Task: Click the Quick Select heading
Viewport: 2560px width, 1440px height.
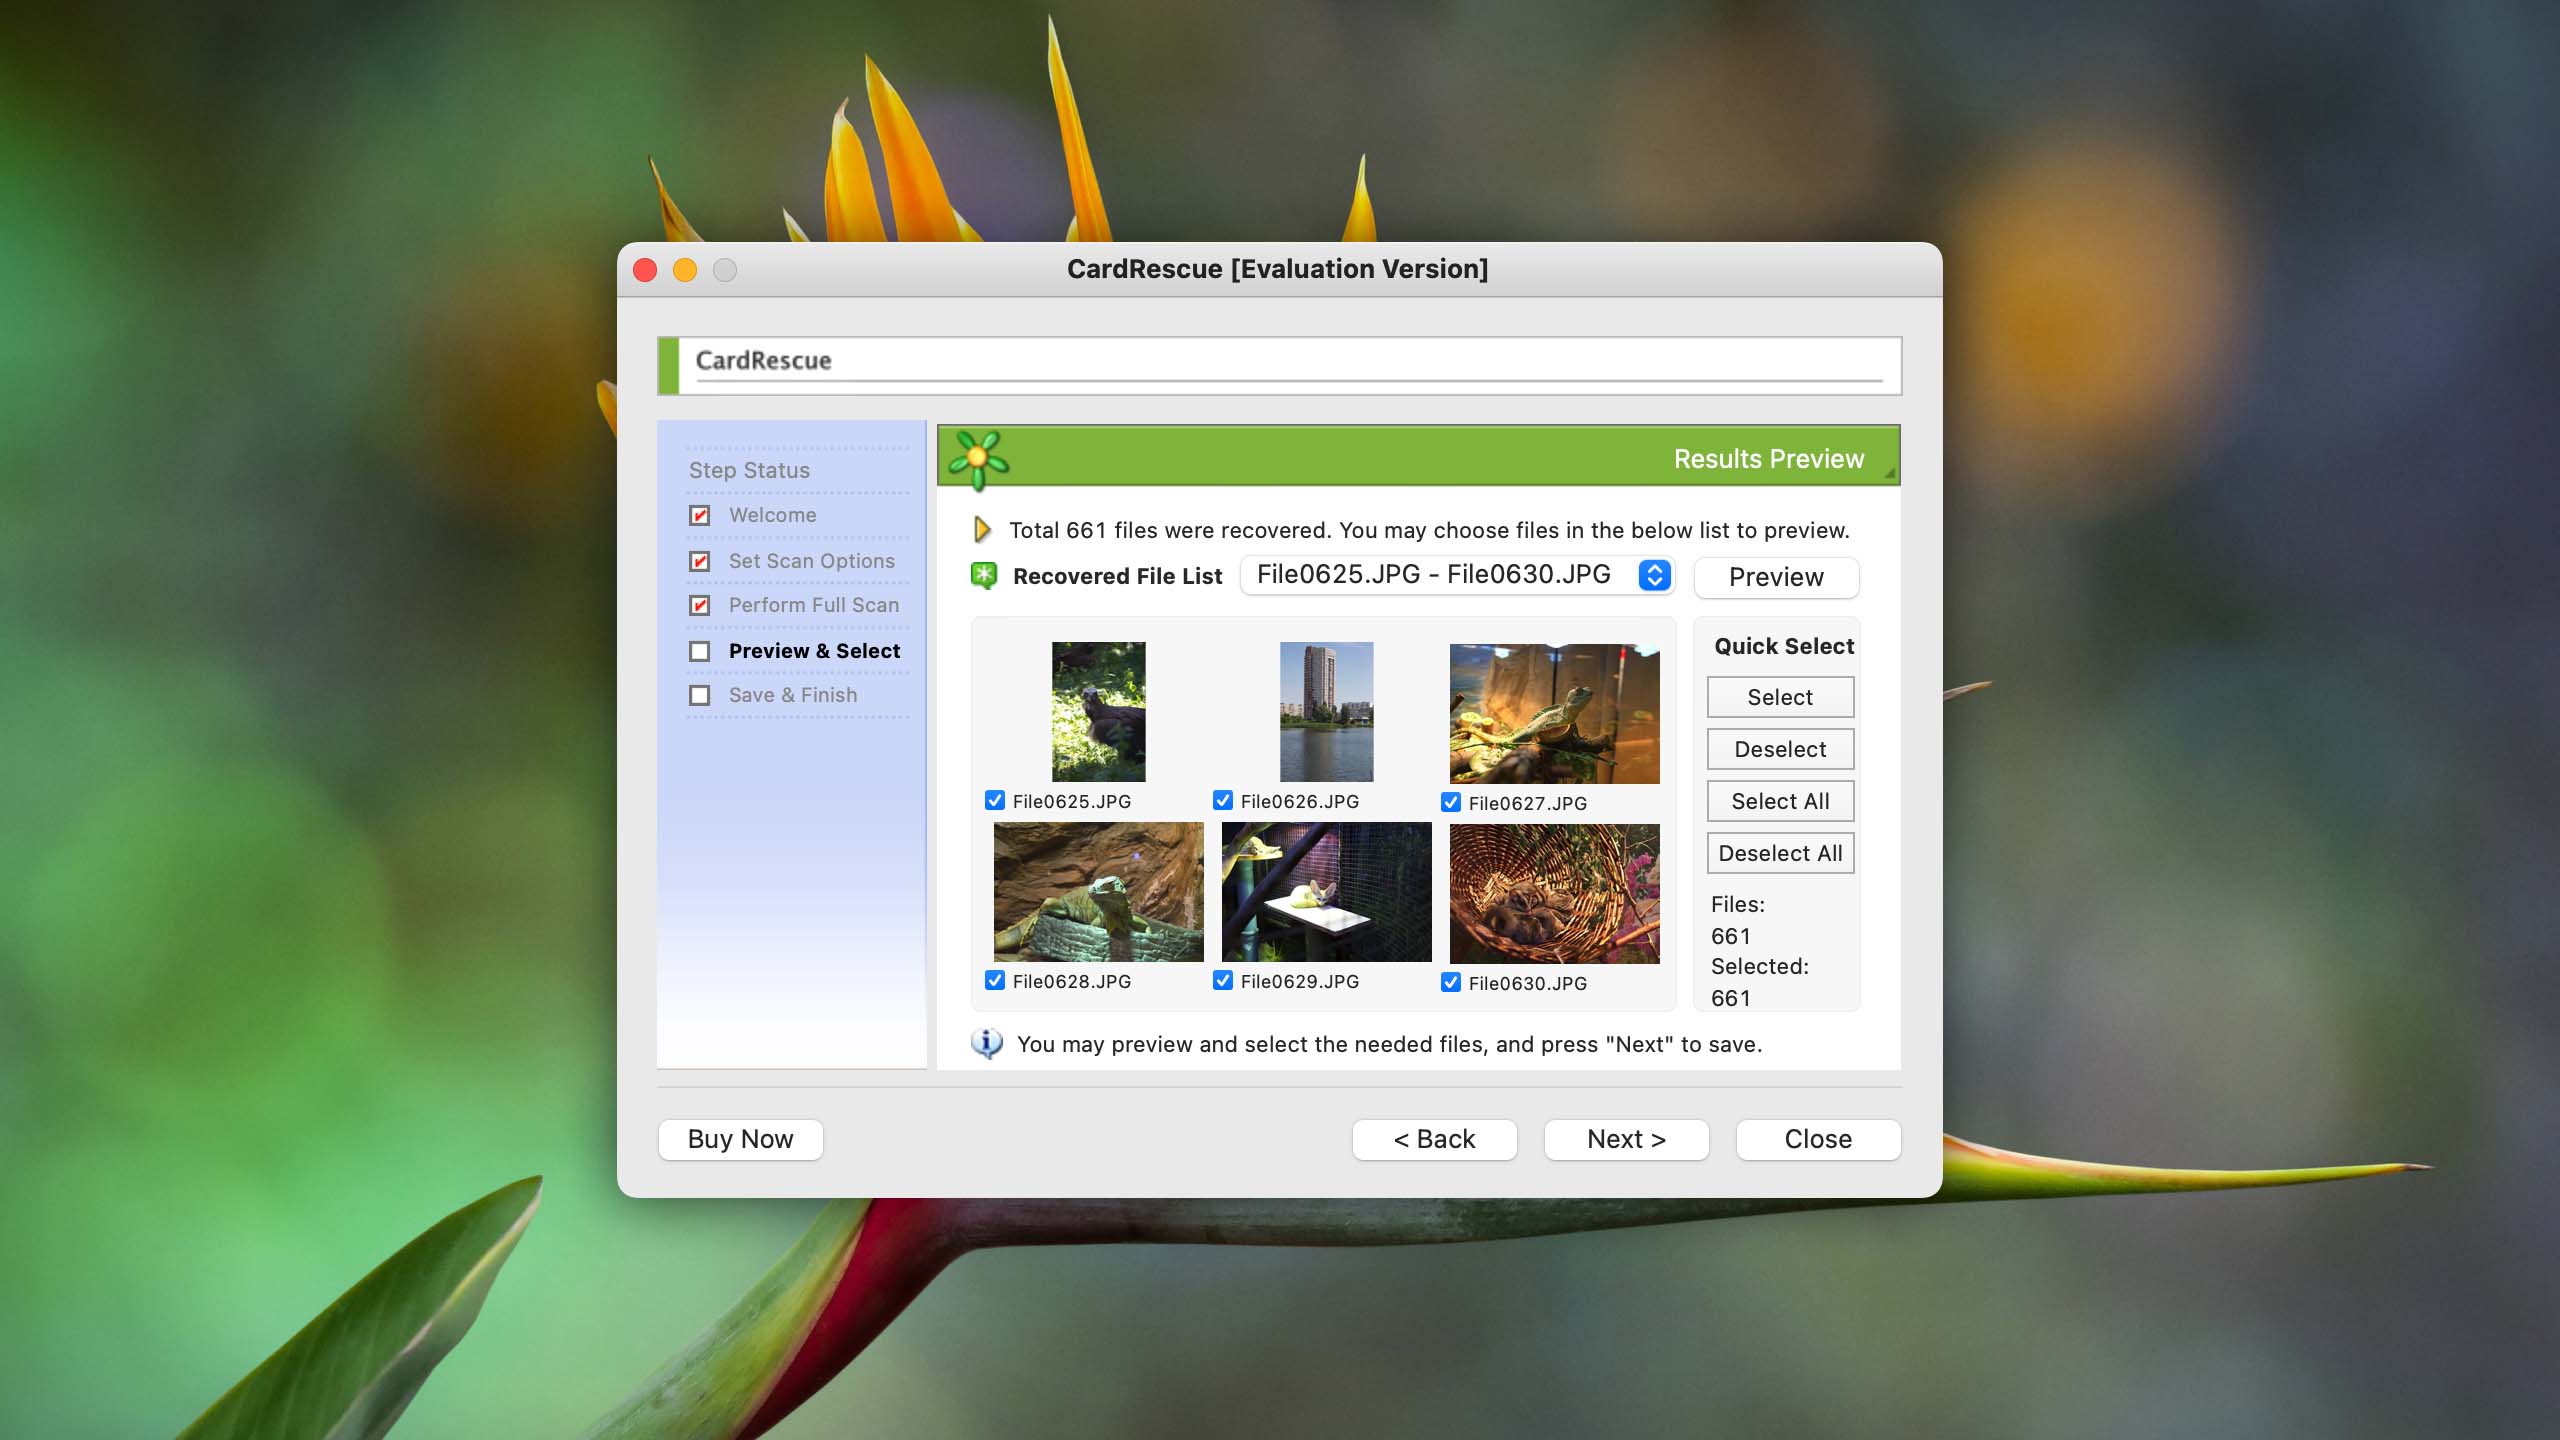Action: coord(1784,646)
